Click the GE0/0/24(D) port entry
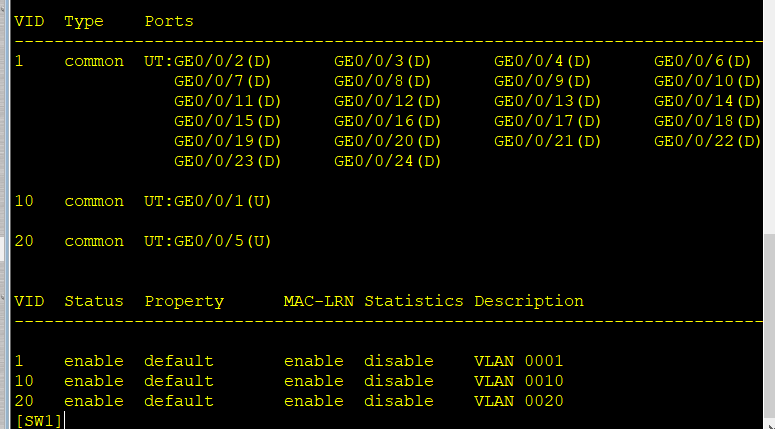The image size is (775, 429). 387,161
